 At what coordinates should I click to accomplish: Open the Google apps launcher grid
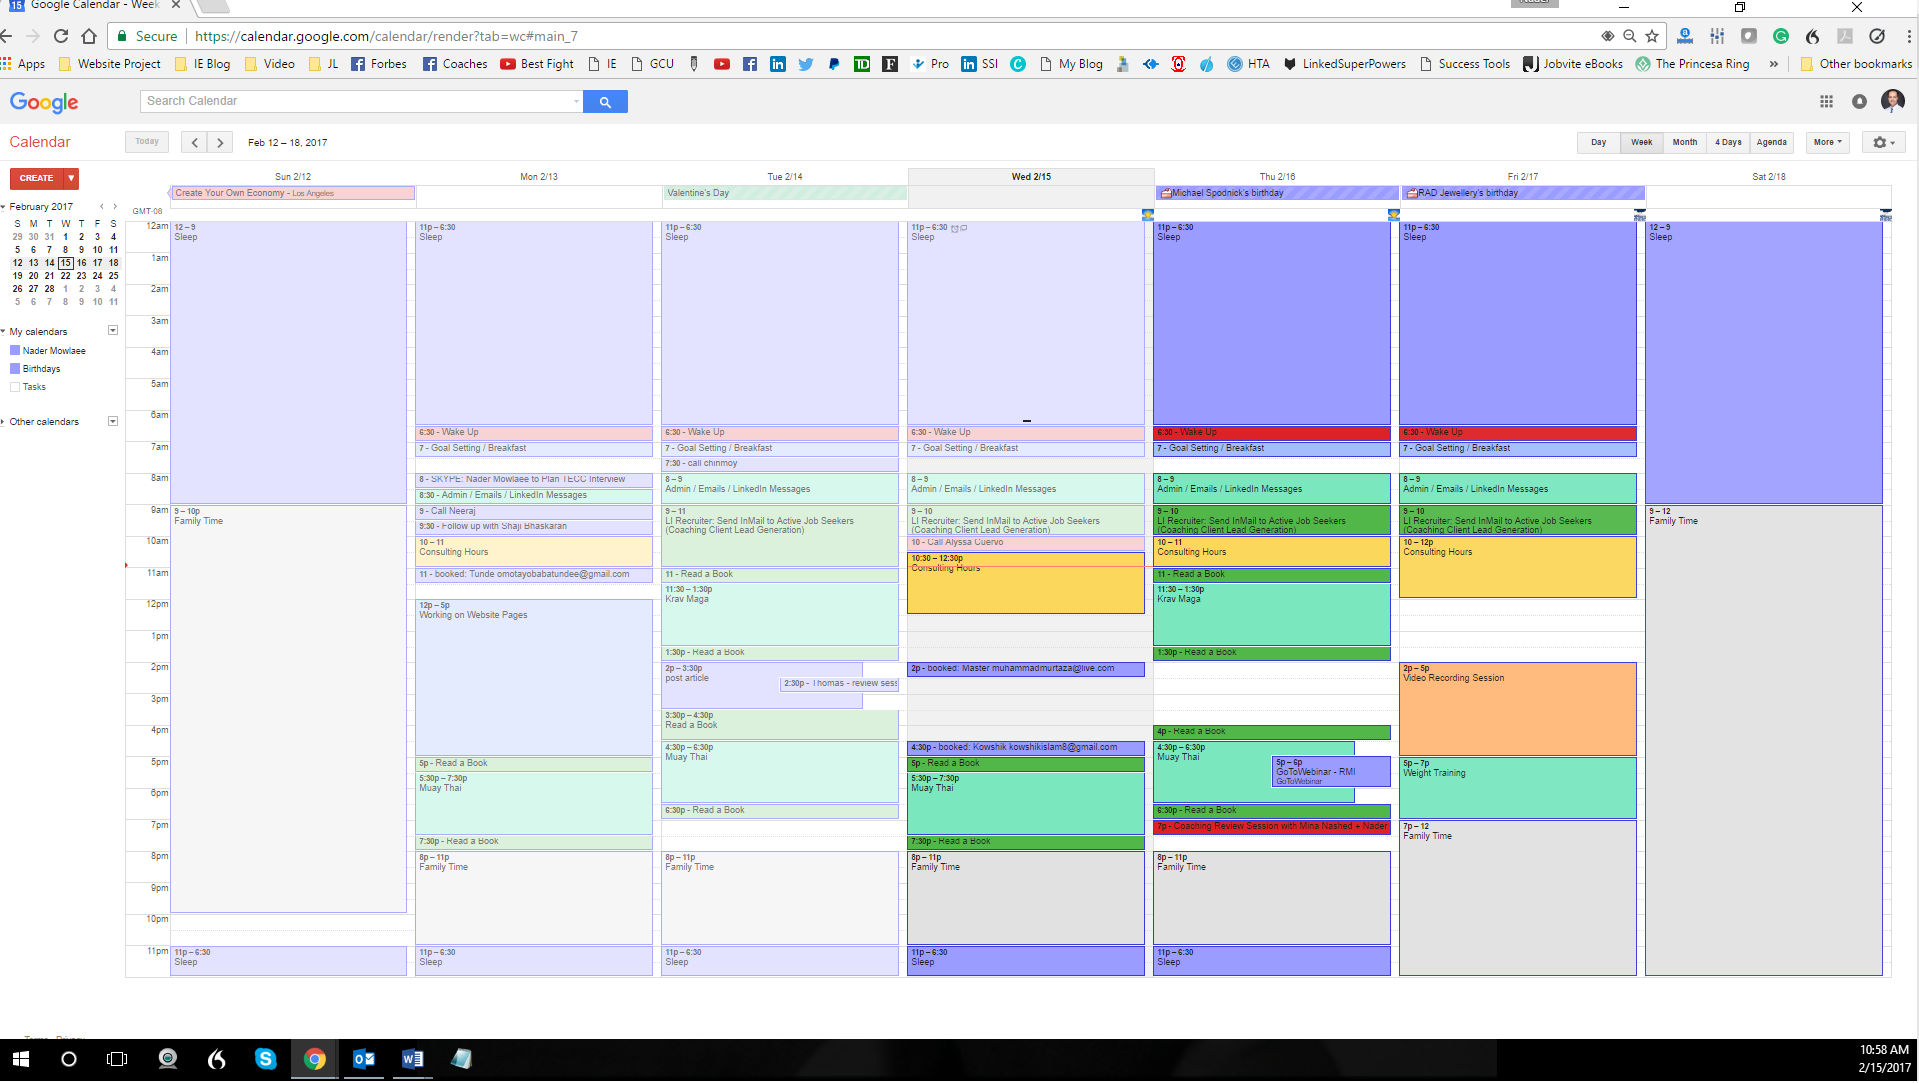click(x=1826, y=101)
